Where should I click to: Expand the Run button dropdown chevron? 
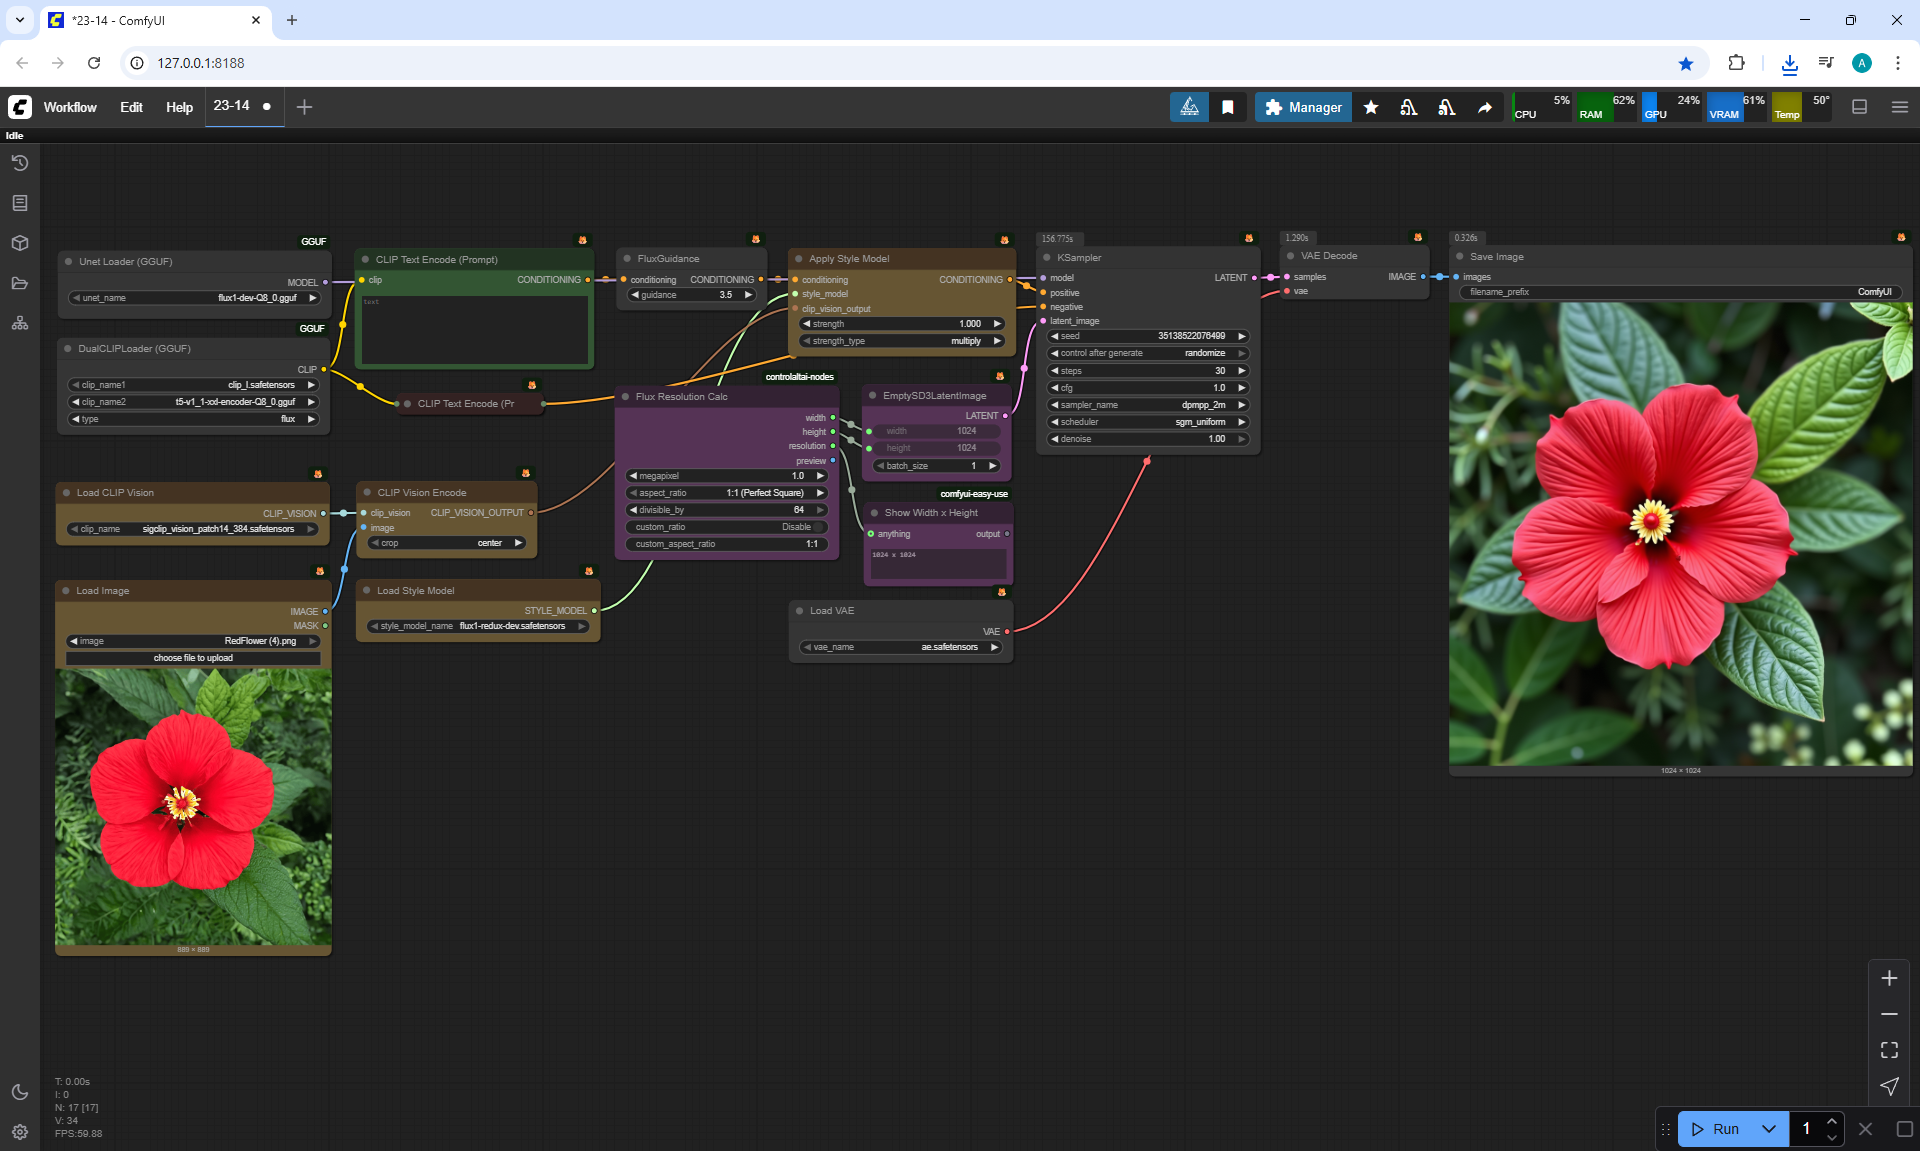pos(1768,1129)
